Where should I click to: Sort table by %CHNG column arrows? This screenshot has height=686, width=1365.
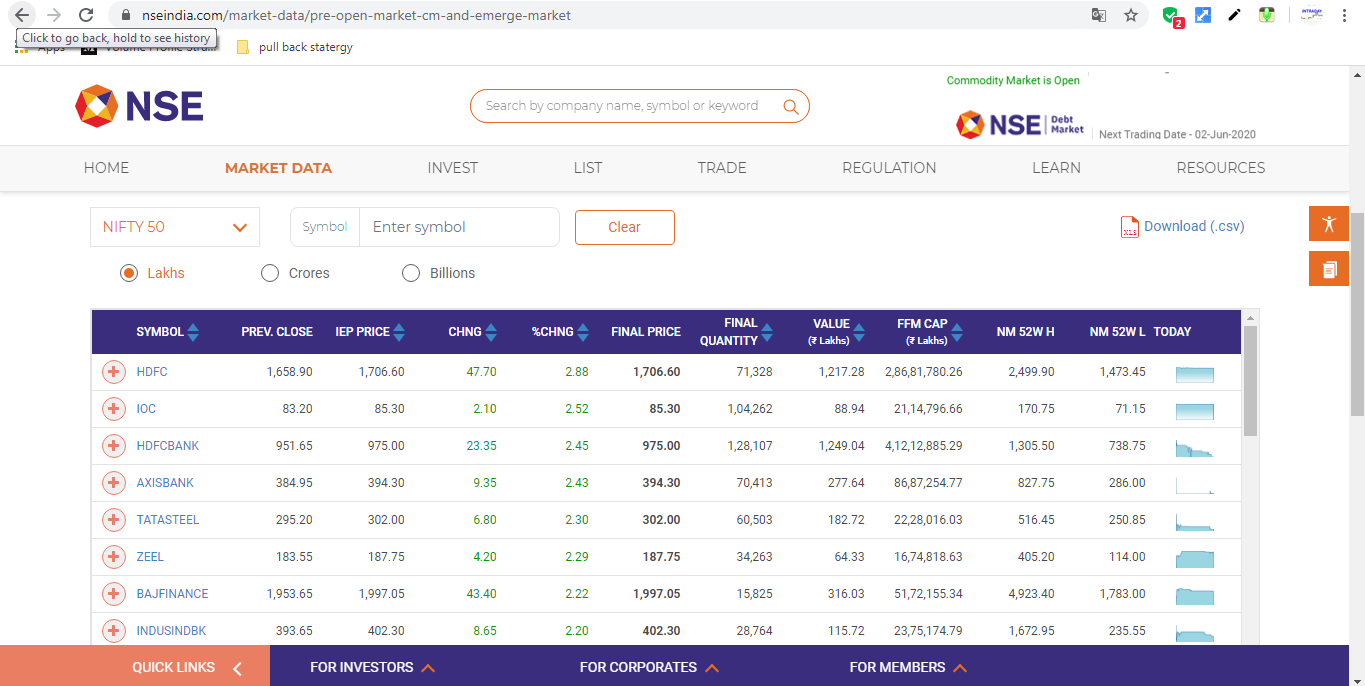point(583,332)
